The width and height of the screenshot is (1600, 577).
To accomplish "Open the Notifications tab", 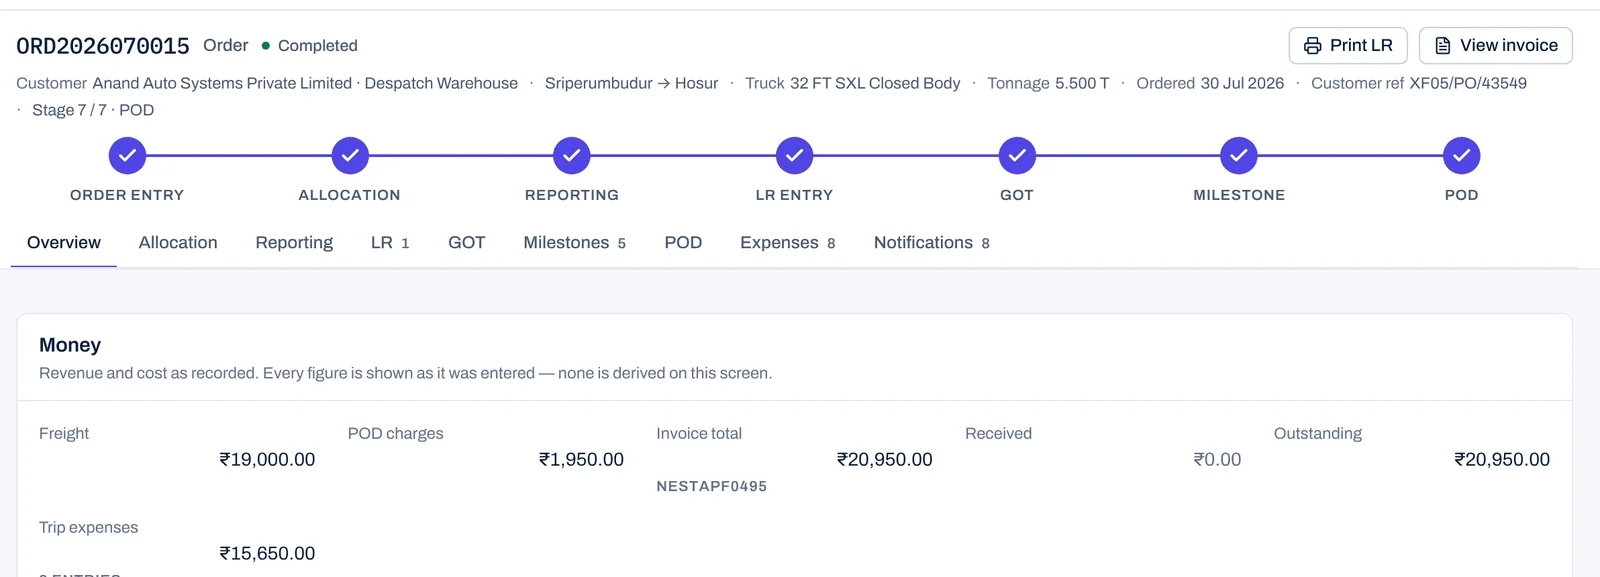I will (932, 243).
